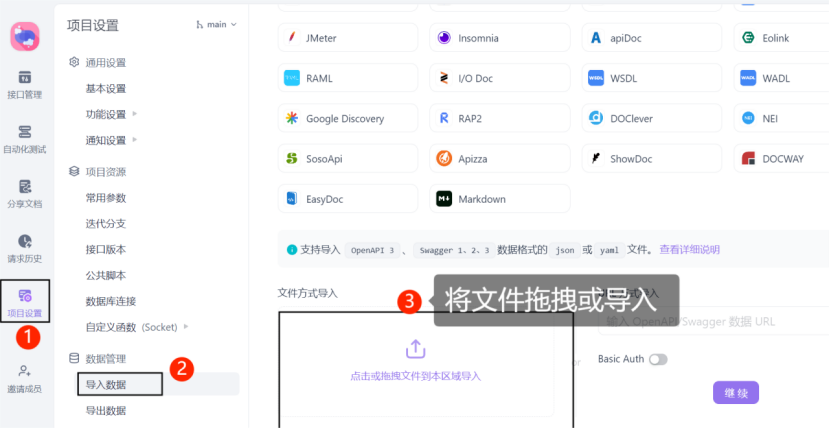Open 自动化测试 in the sidebar
This screenshot has height=428, width=830.
(x=24, y=139)
